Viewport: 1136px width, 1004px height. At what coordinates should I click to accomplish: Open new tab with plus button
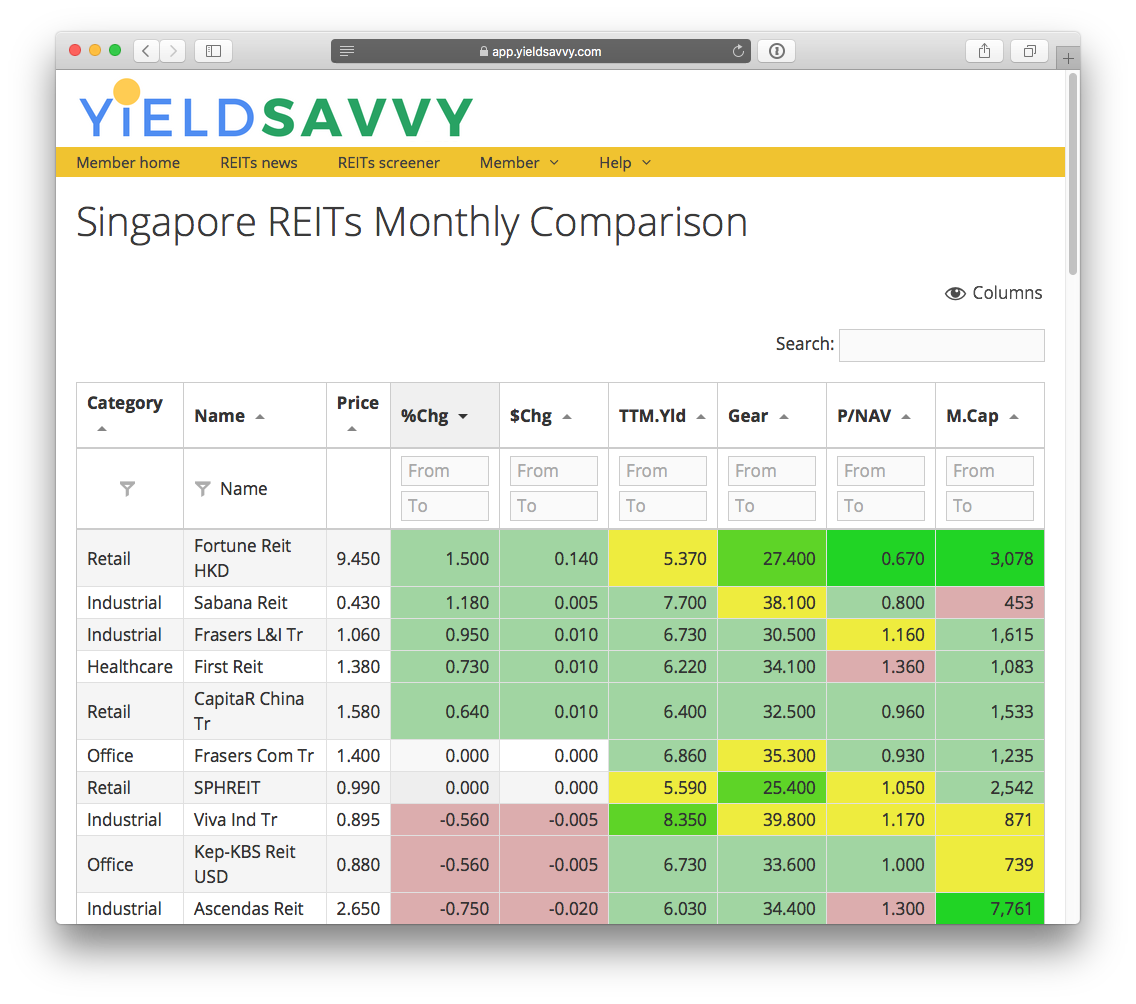tap(1070, 58)
